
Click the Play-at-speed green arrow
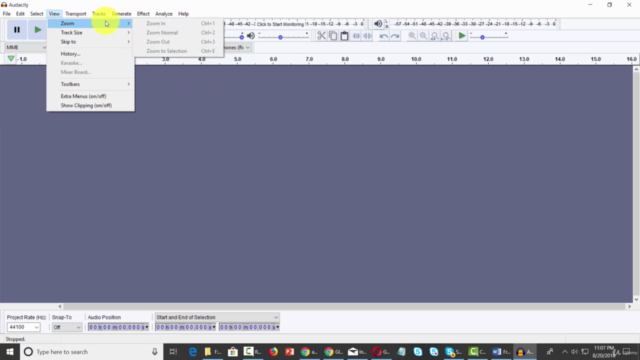click(462, 36)
